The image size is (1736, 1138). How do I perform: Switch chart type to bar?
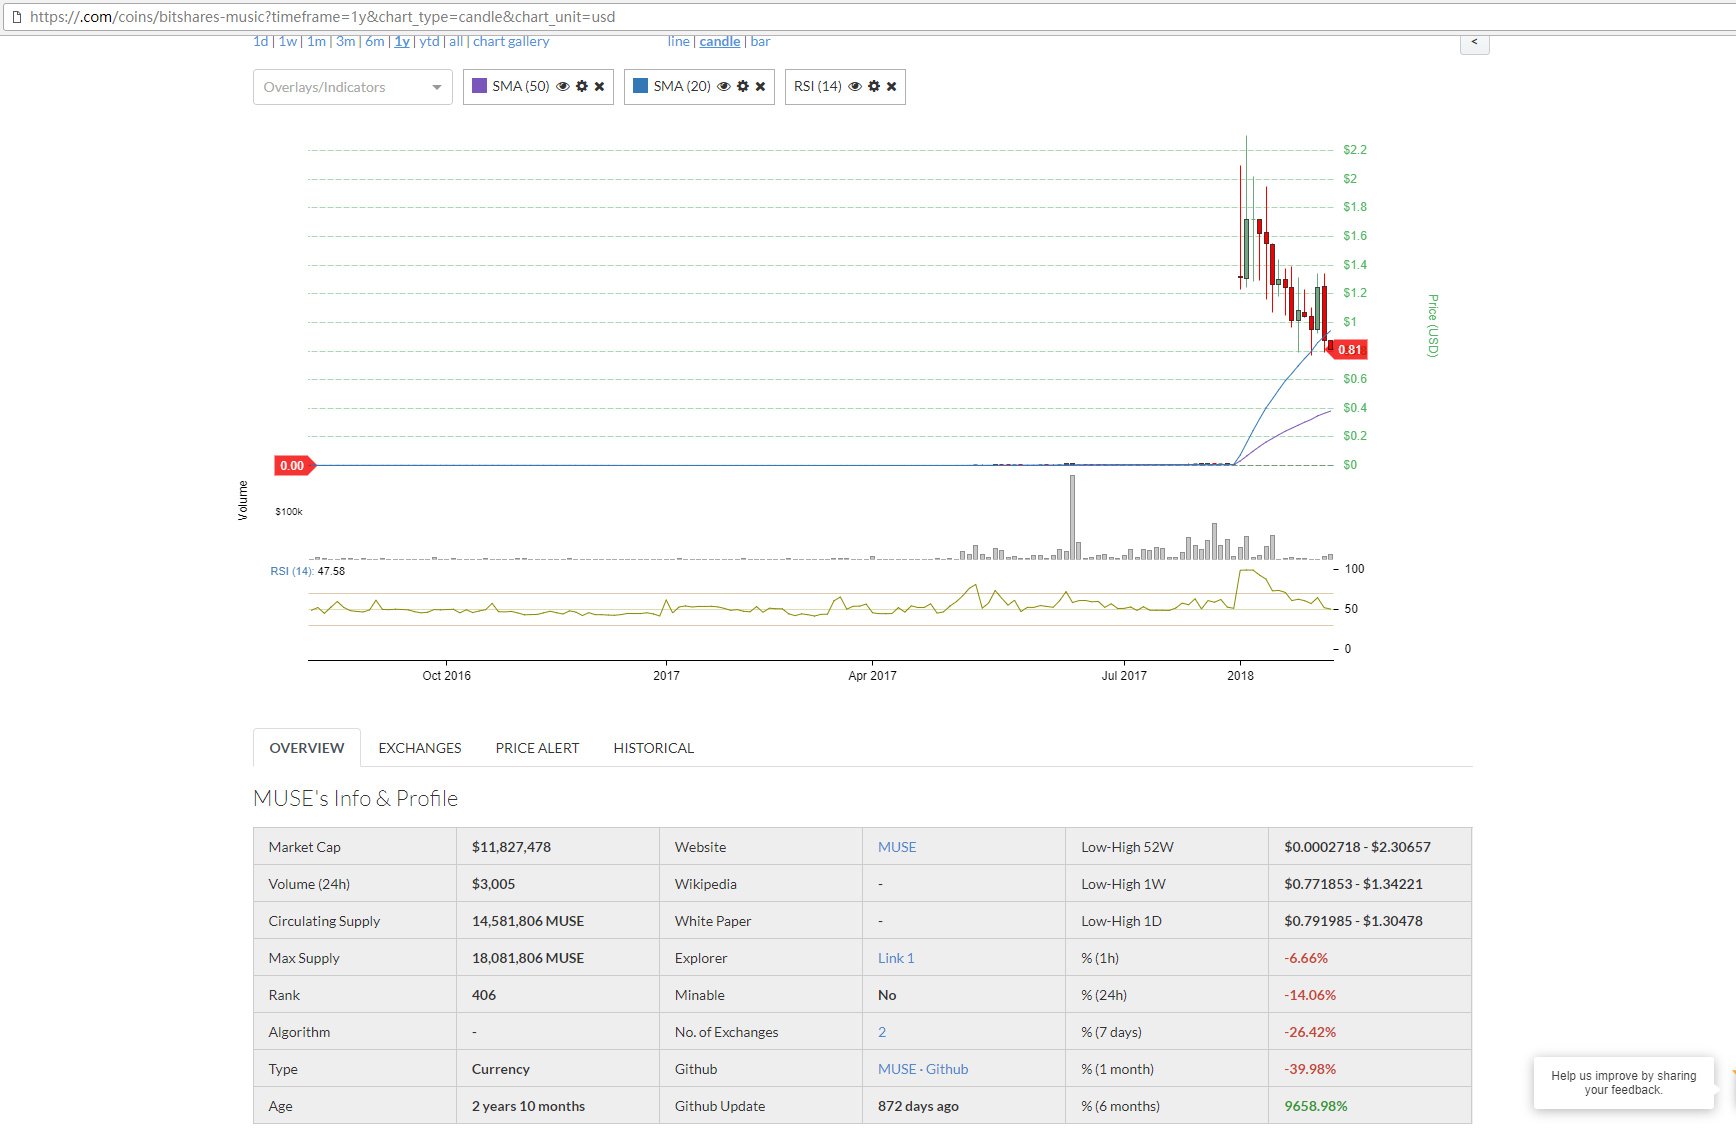click(x=760, y=41)
